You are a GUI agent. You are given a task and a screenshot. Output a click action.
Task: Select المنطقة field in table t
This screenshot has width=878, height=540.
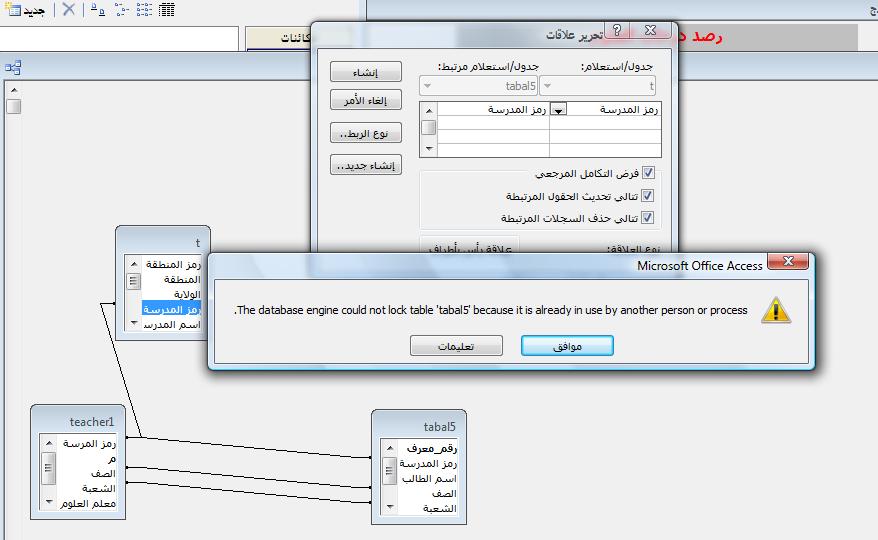point(182,280)
